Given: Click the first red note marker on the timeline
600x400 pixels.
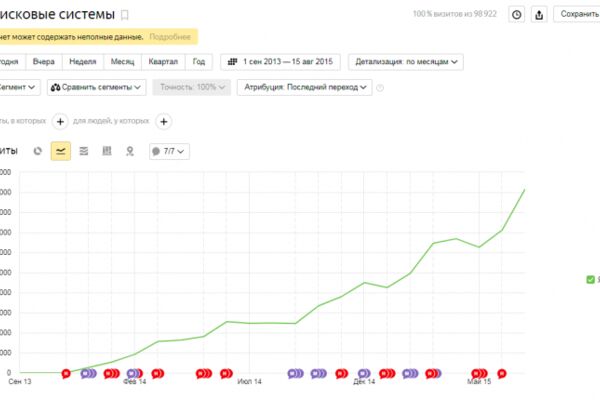Looking at the screenshot, I should tap(66, 374).
